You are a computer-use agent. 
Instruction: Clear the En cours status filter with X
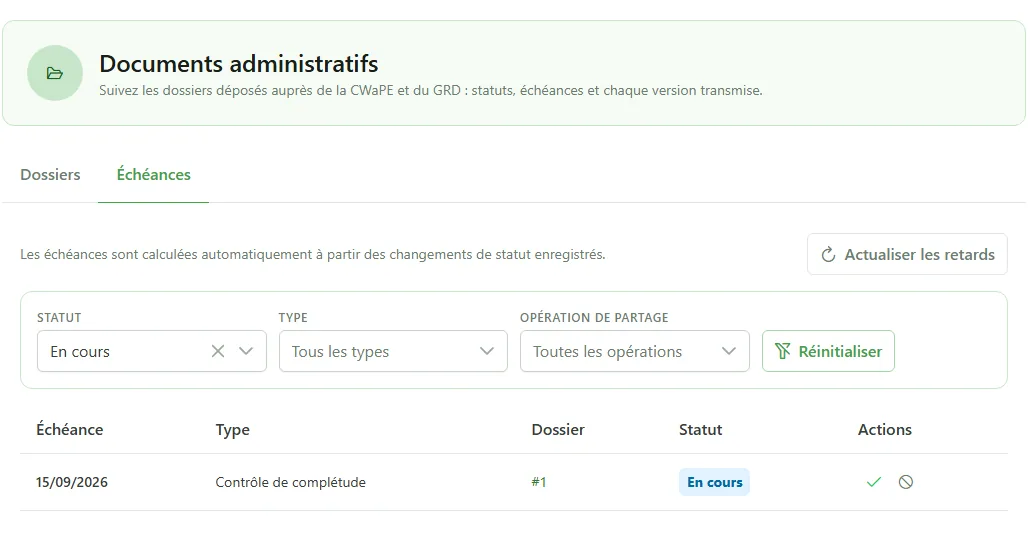[218, 351]
